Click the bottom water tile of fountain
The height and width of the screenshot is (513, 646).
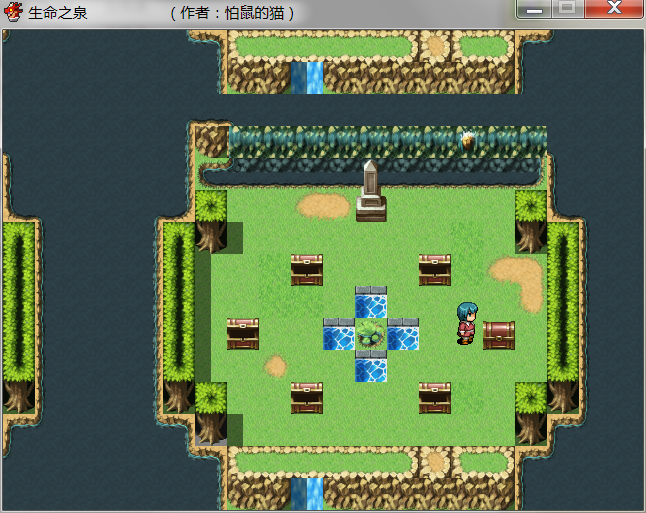[x=371, y=366]
